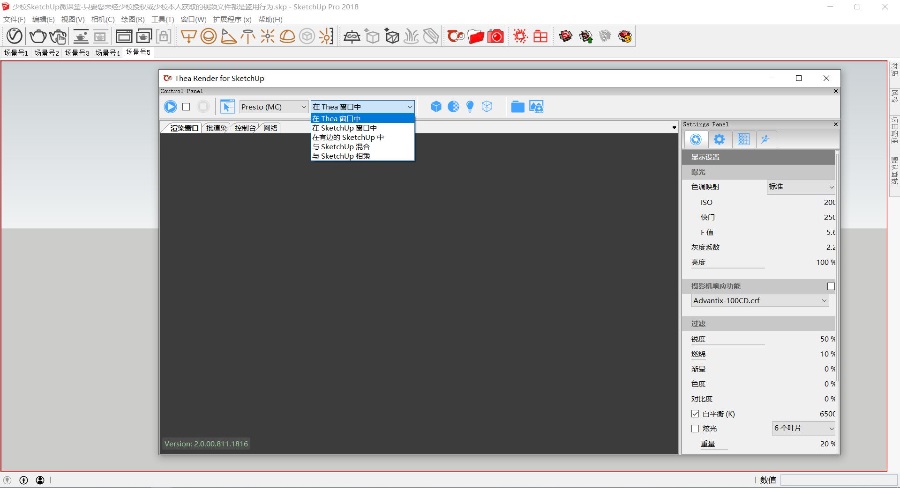Image resolution: width=900 pixels, height=488 pixels.
Task: Click the blue light bulb icon in Thea
Action: pos(470,107)
